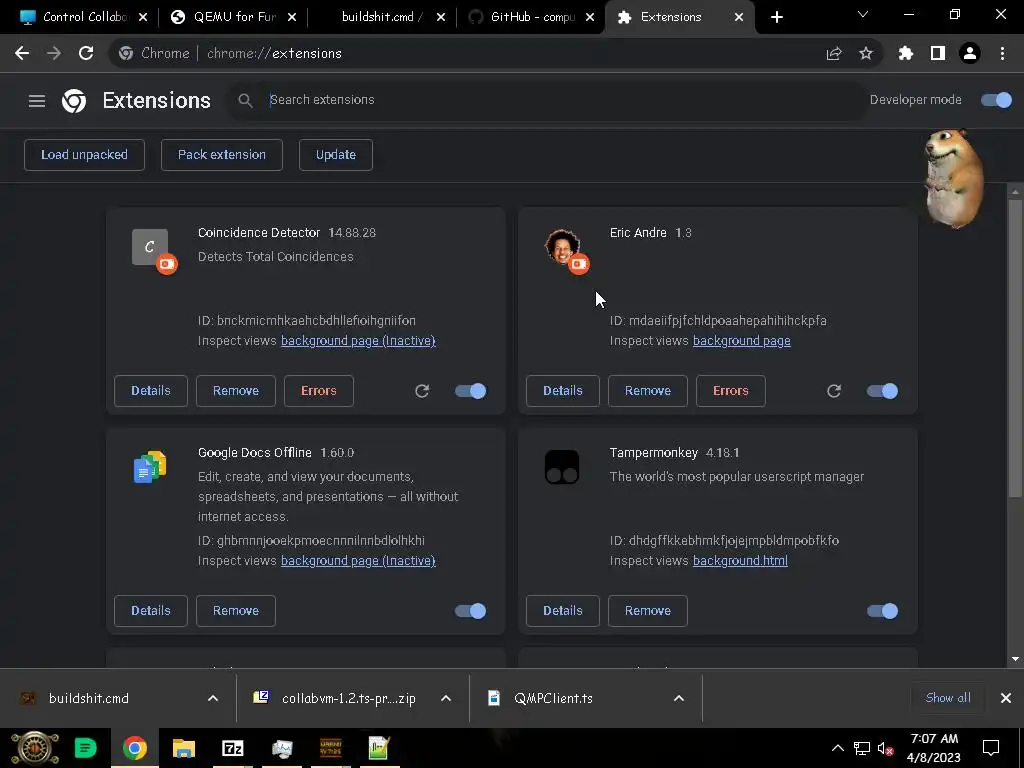1024x768 pixels.
Task: Click the Load unpacked button
Action: (84, 155)
